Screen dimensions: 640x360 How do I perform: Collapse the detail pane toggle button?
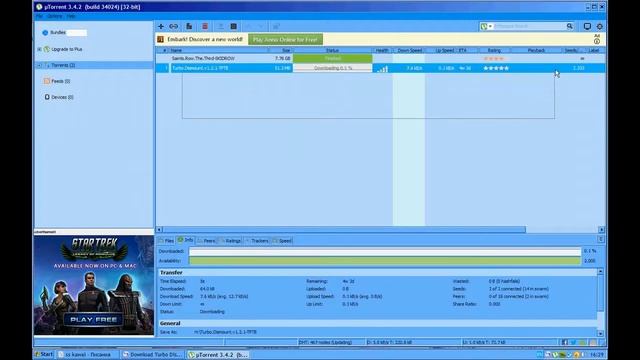(x=601, y=240)
